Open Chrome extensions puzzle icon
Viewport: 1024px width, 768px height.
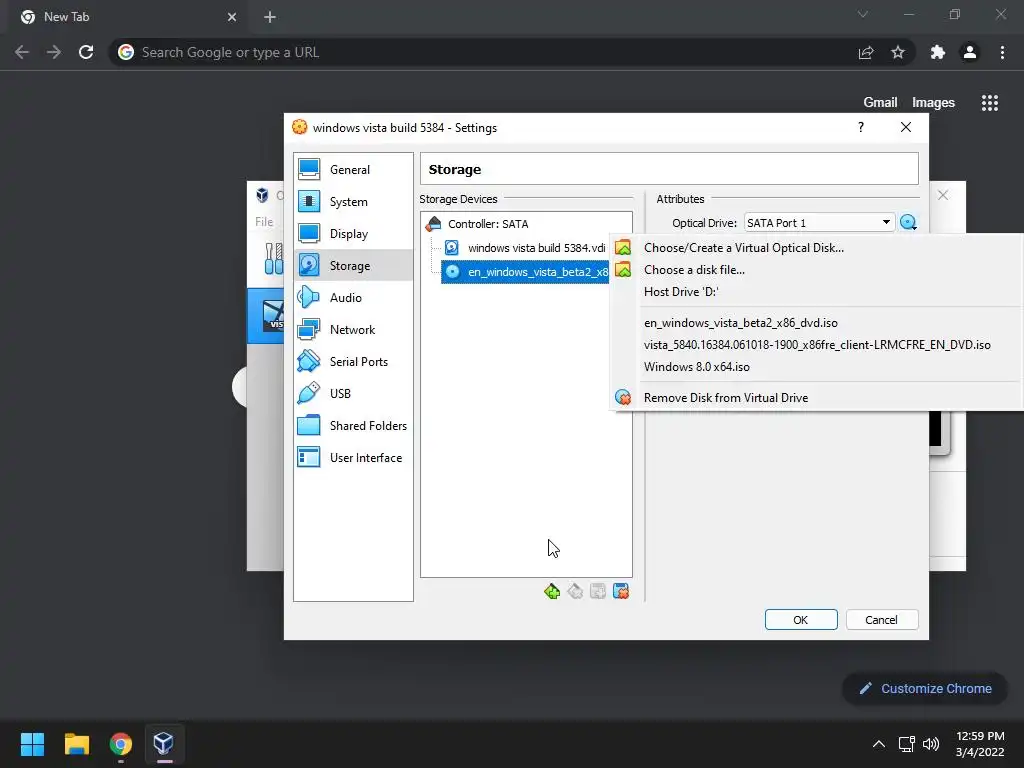coord(938,52)
